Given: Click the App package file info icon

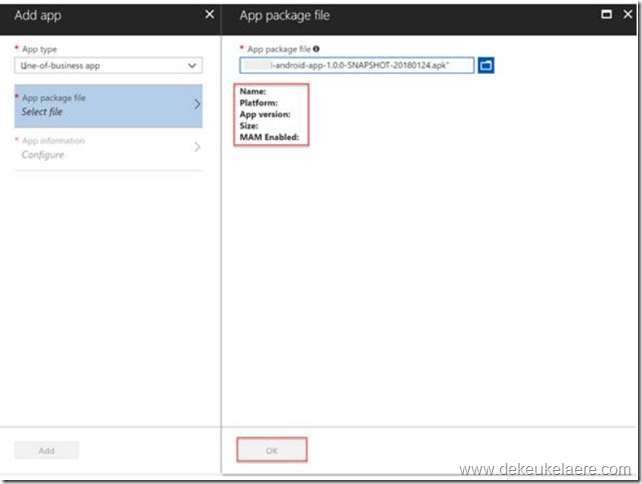Looking at the screenshot, I should click(316, 49).
